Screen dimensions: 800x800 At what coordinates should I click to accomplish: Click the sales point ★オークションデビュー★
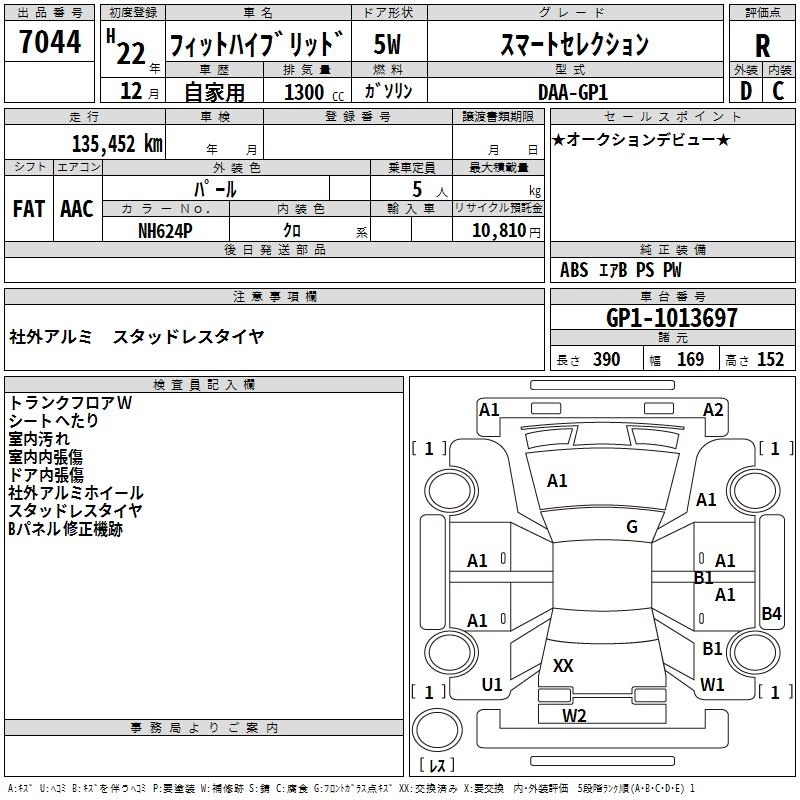(x=641, y=139)
